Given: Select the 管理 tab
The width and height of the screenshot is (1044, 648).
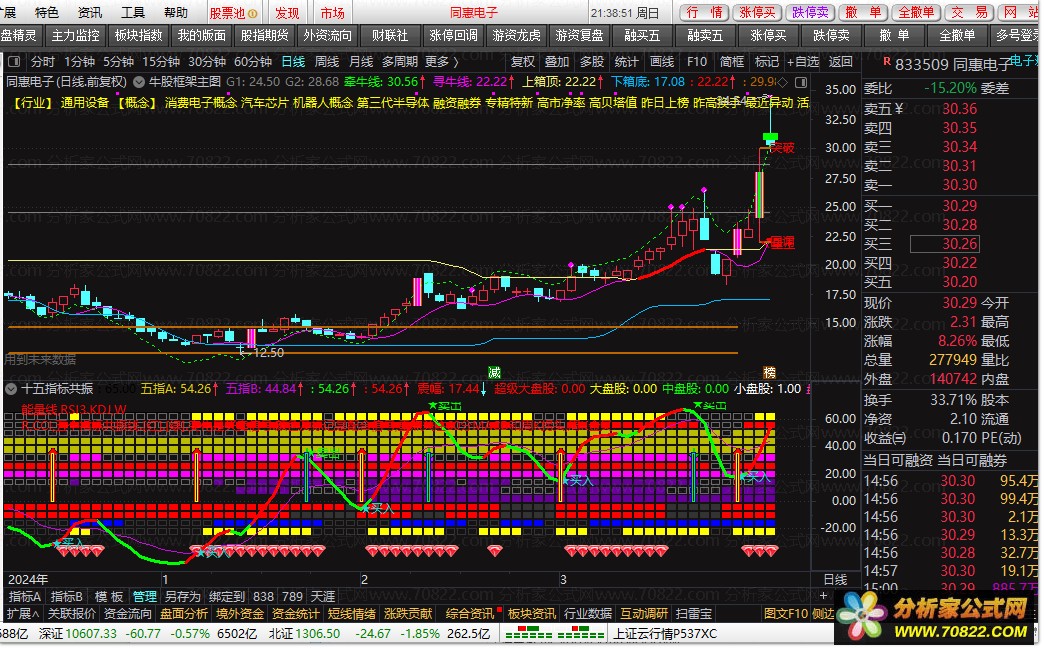Looking at the screenshot, I should (x=144, y=597).
